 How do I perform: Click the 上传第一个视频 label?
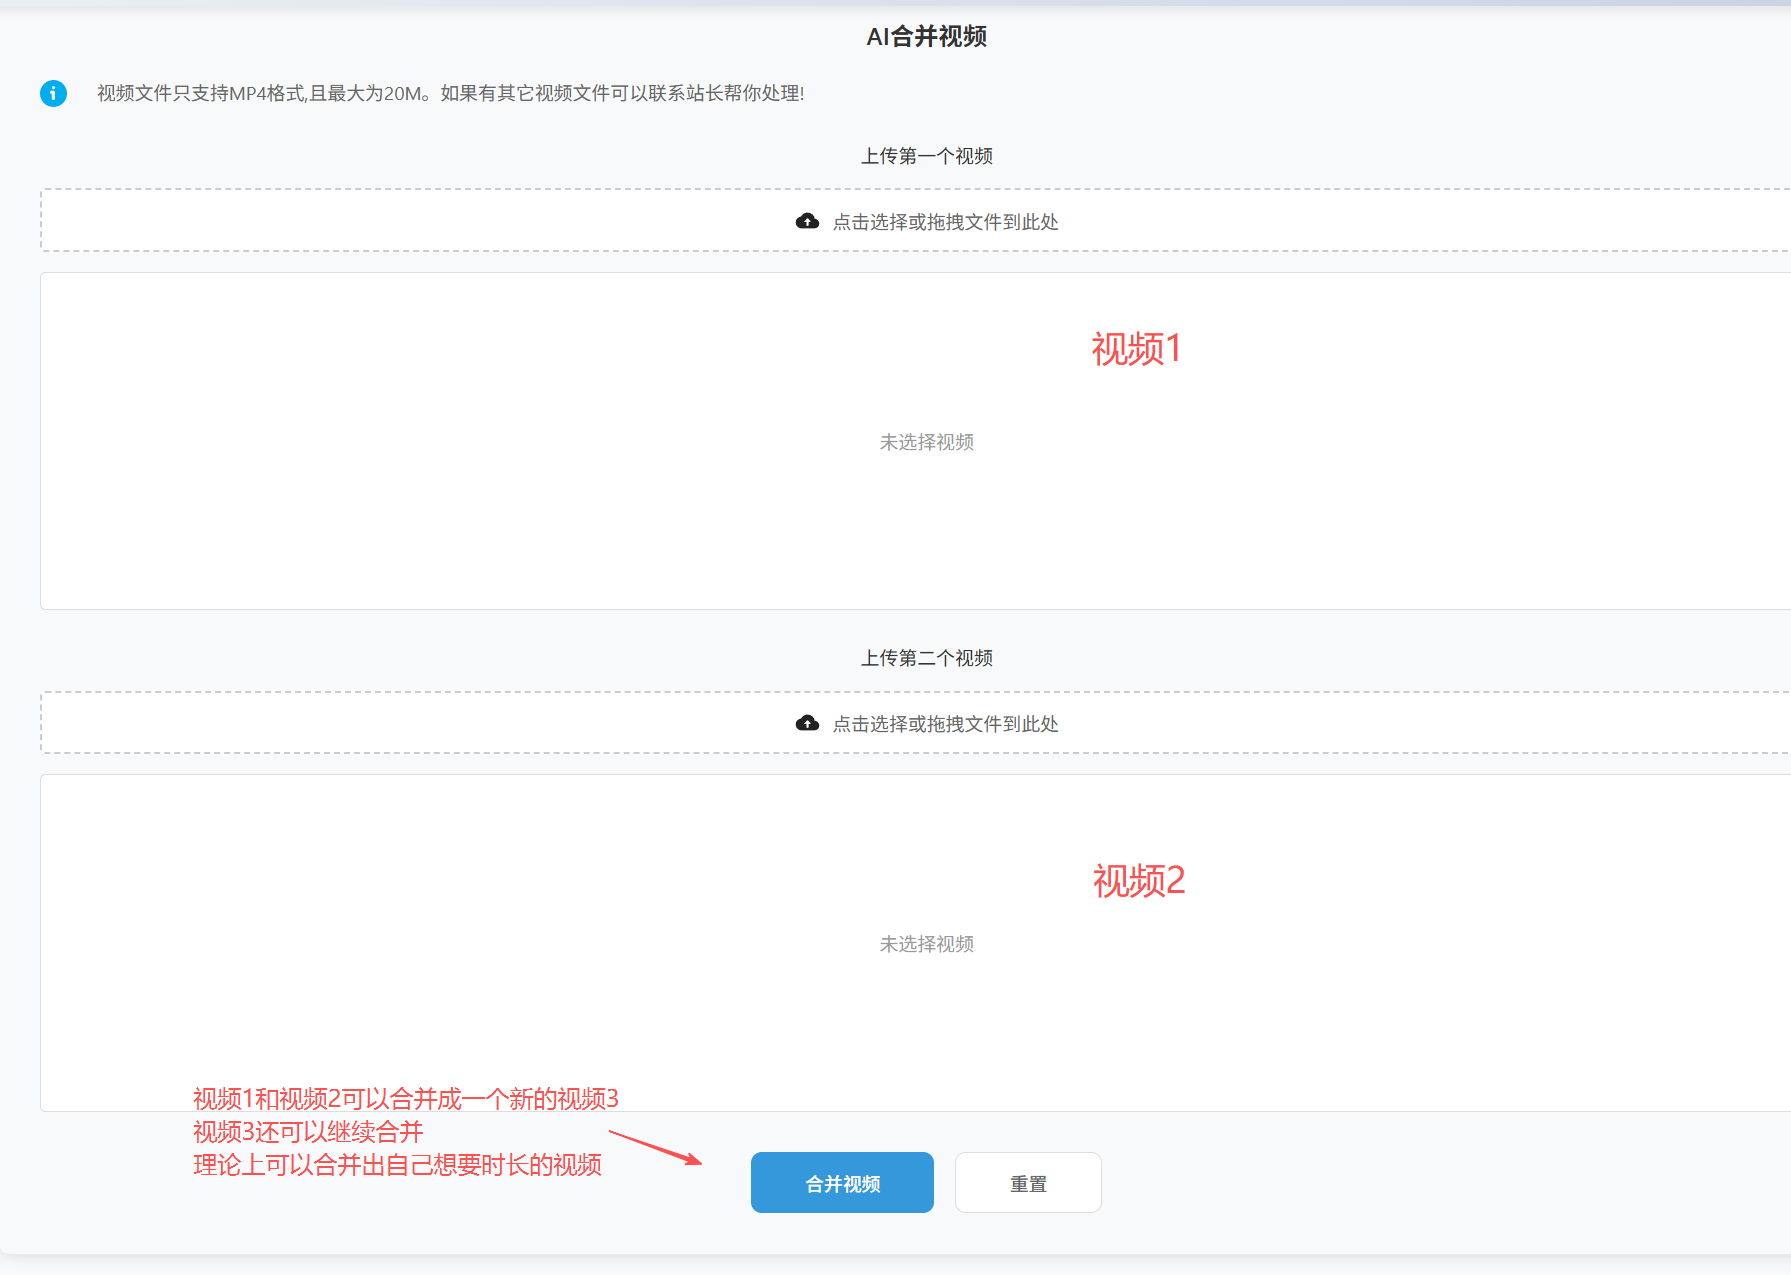pyautogui.click(x=927, y=156)
